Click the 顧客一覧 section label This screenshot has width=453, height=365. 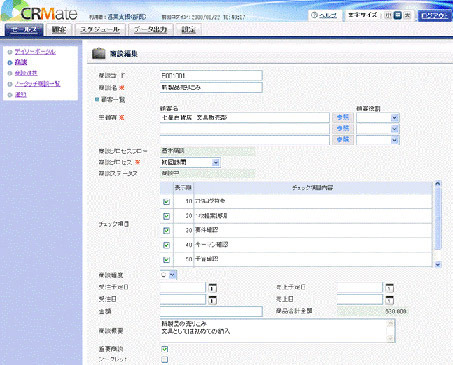point(113,100)
